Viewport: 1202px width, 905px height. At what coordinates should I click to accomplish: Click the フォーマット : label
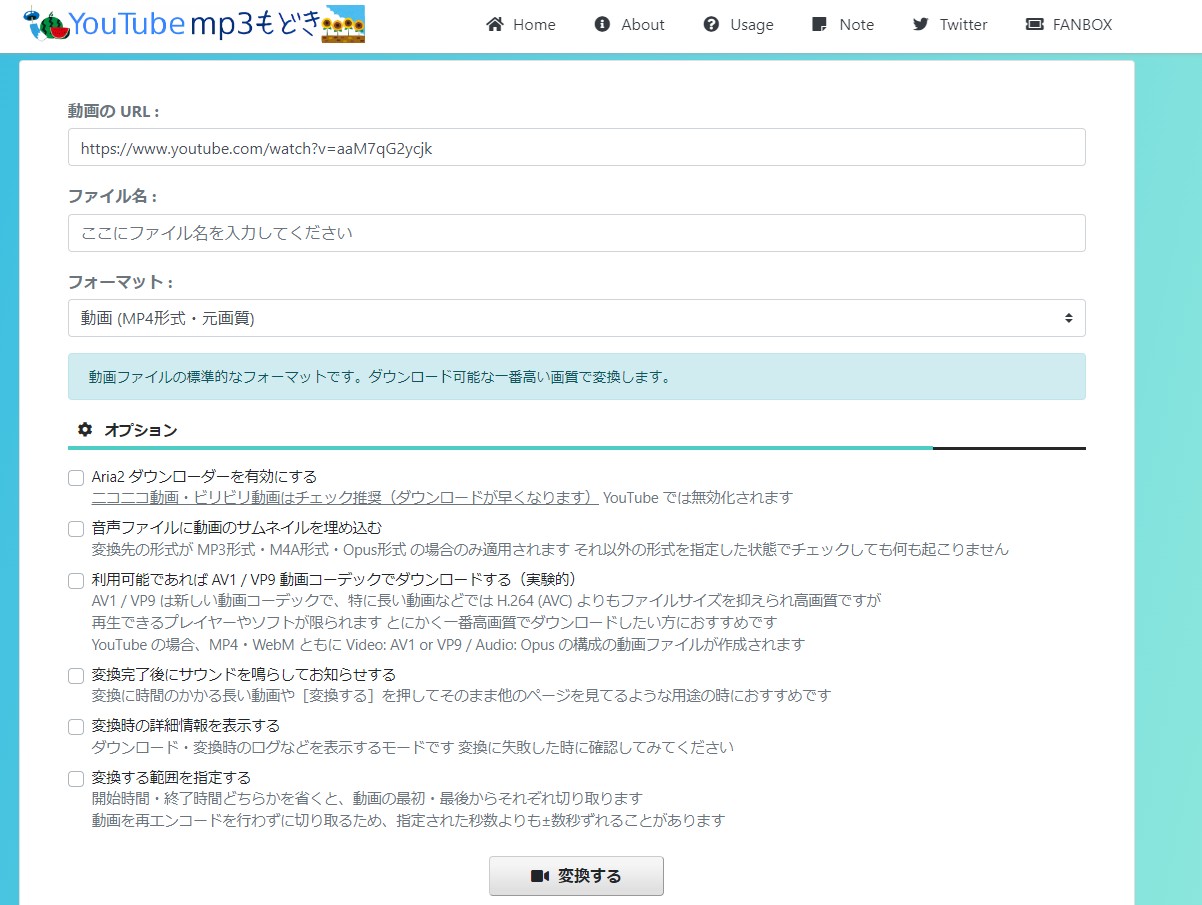click(x=120, y=282)
